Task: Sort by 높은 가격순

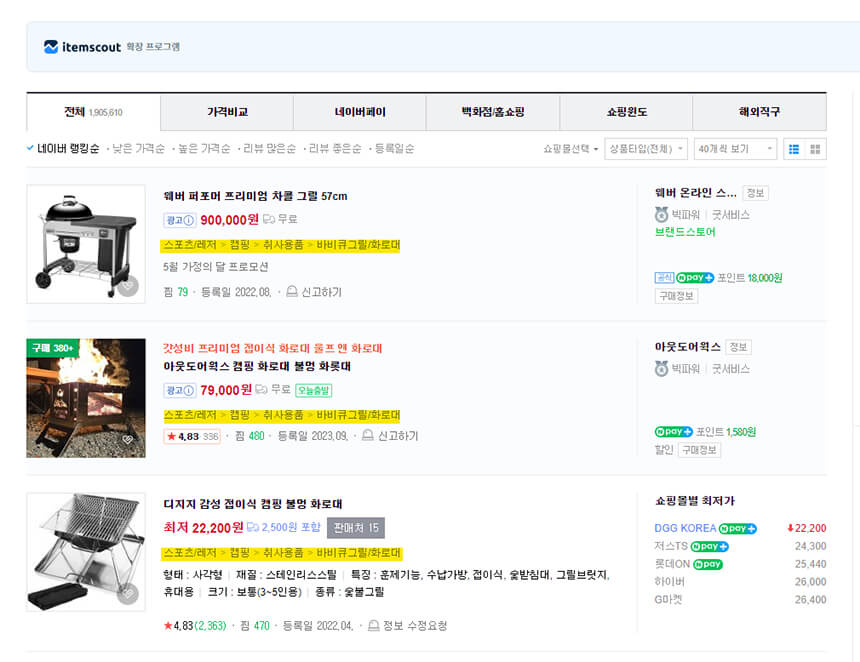Action: point(204,149)
